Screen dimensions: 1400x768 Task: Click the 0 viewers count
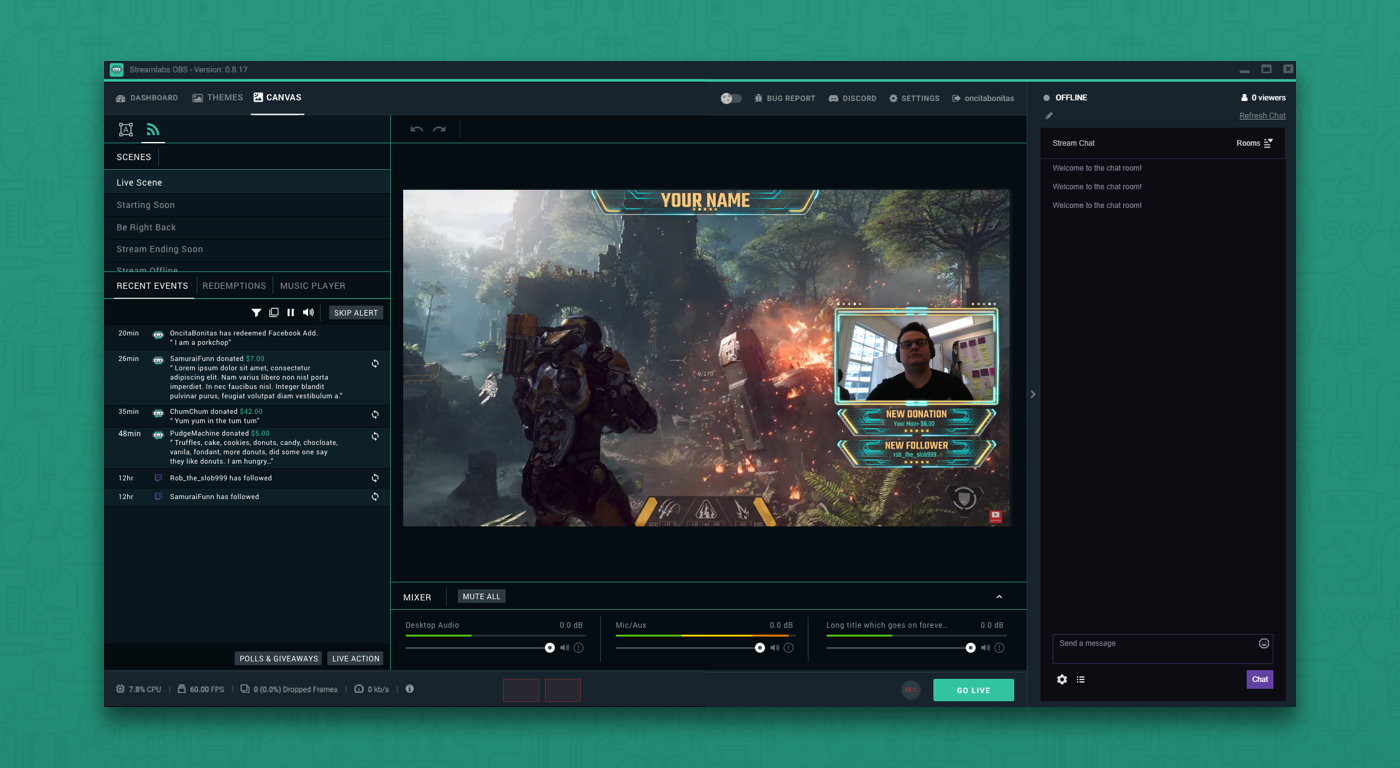(1263, 98)
